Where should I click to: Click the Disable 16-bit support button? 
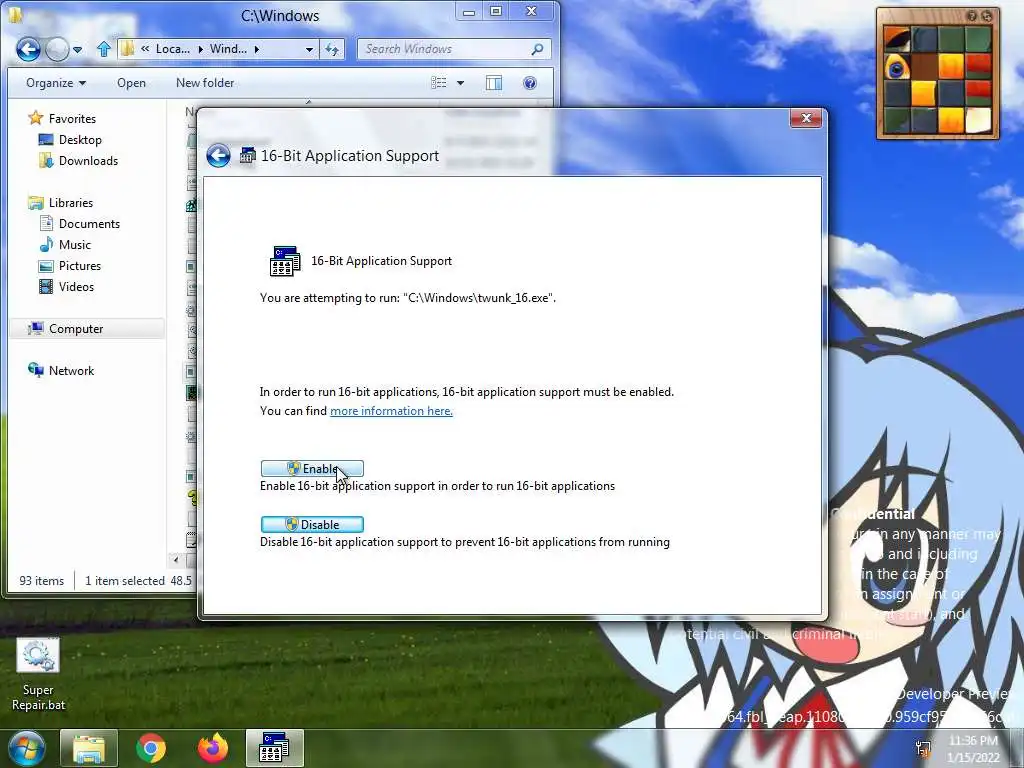point(312,524)
